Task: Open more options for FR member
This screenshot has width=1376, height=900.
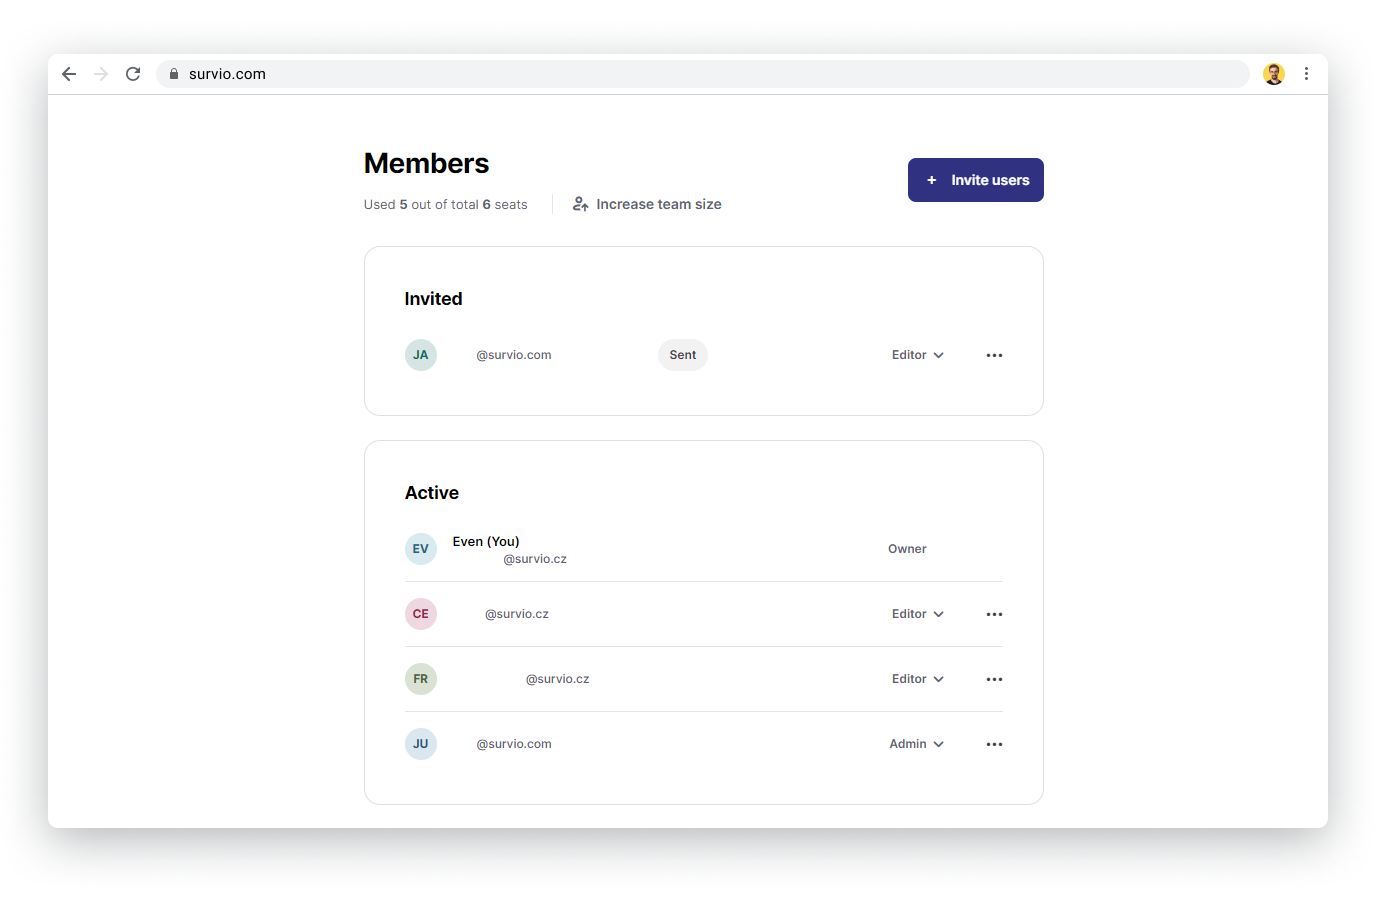Action: 994,679
